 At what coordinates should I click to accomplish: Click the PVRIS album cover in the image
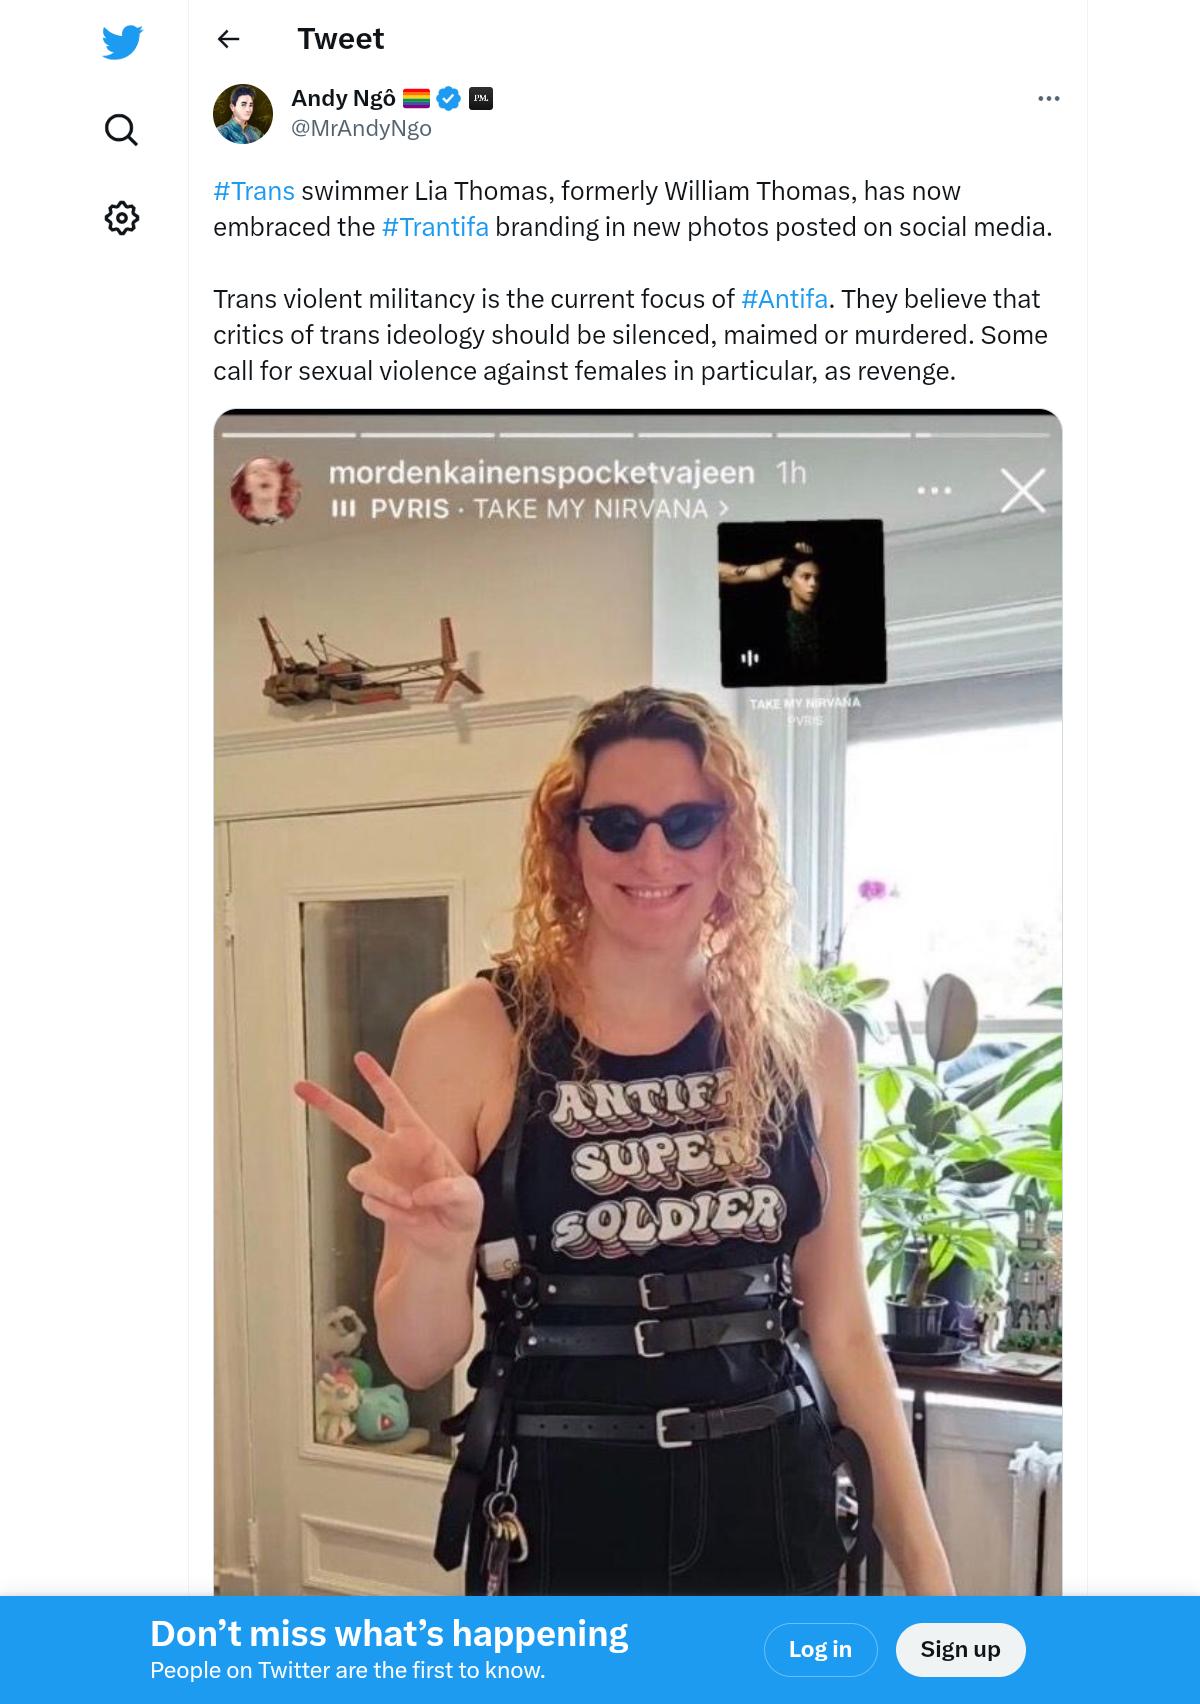click(x=802, y=603)
